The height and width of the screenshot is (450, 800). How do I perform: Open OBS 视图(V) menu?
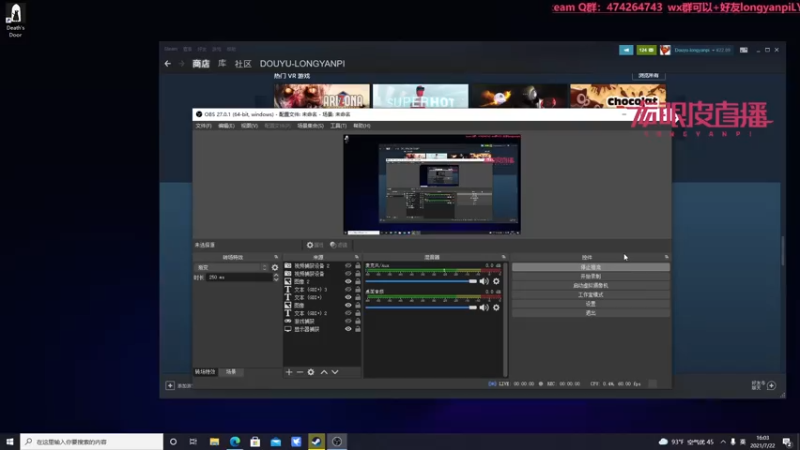click(249, 126)
